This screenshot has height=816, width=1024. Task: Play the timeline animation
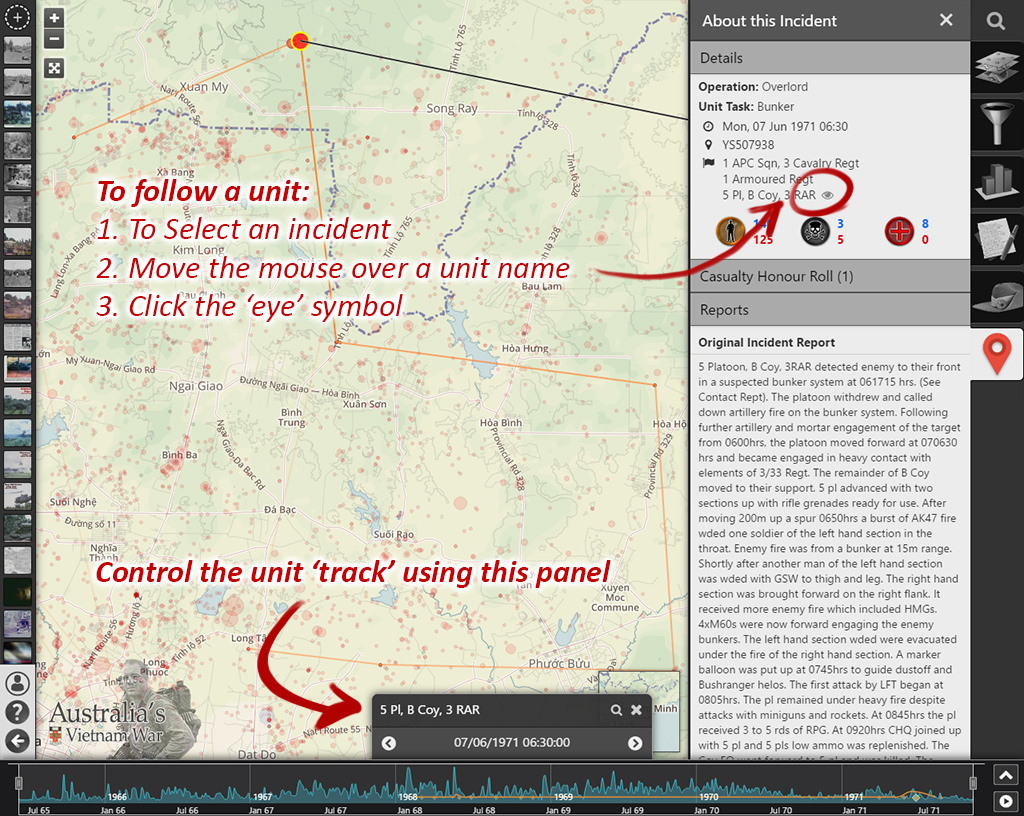point(1006,801)
